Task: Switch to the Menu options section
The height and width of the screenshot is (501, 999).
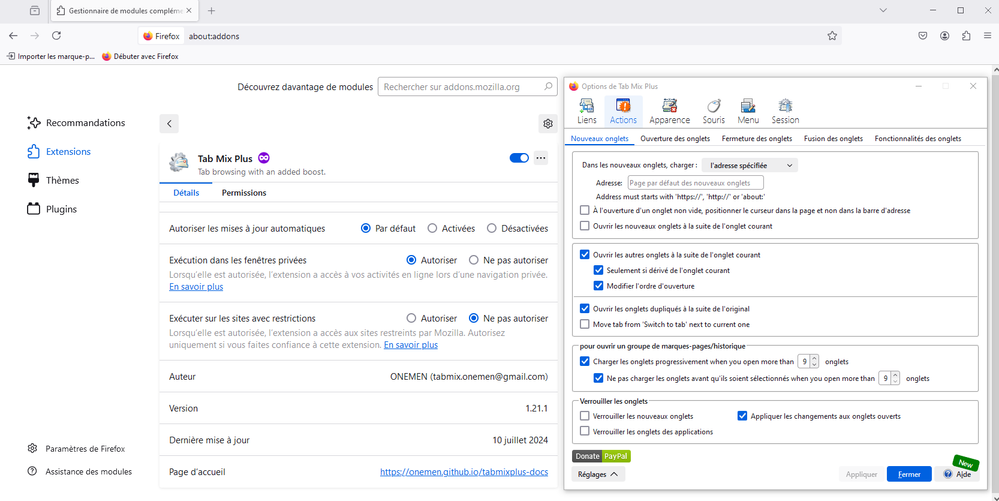Action: coord(748,111)
